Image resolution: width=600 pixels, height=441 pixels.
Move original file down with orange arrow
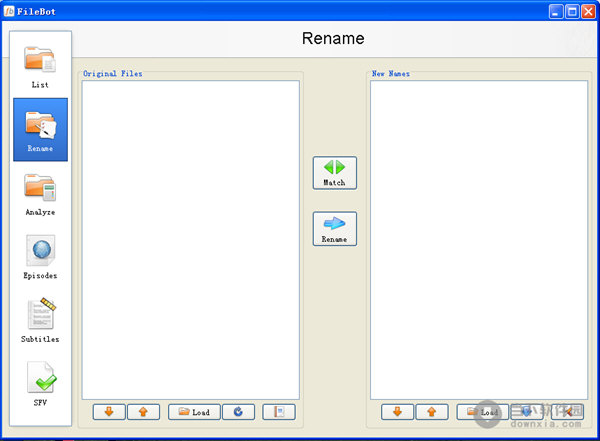(109, 412)
